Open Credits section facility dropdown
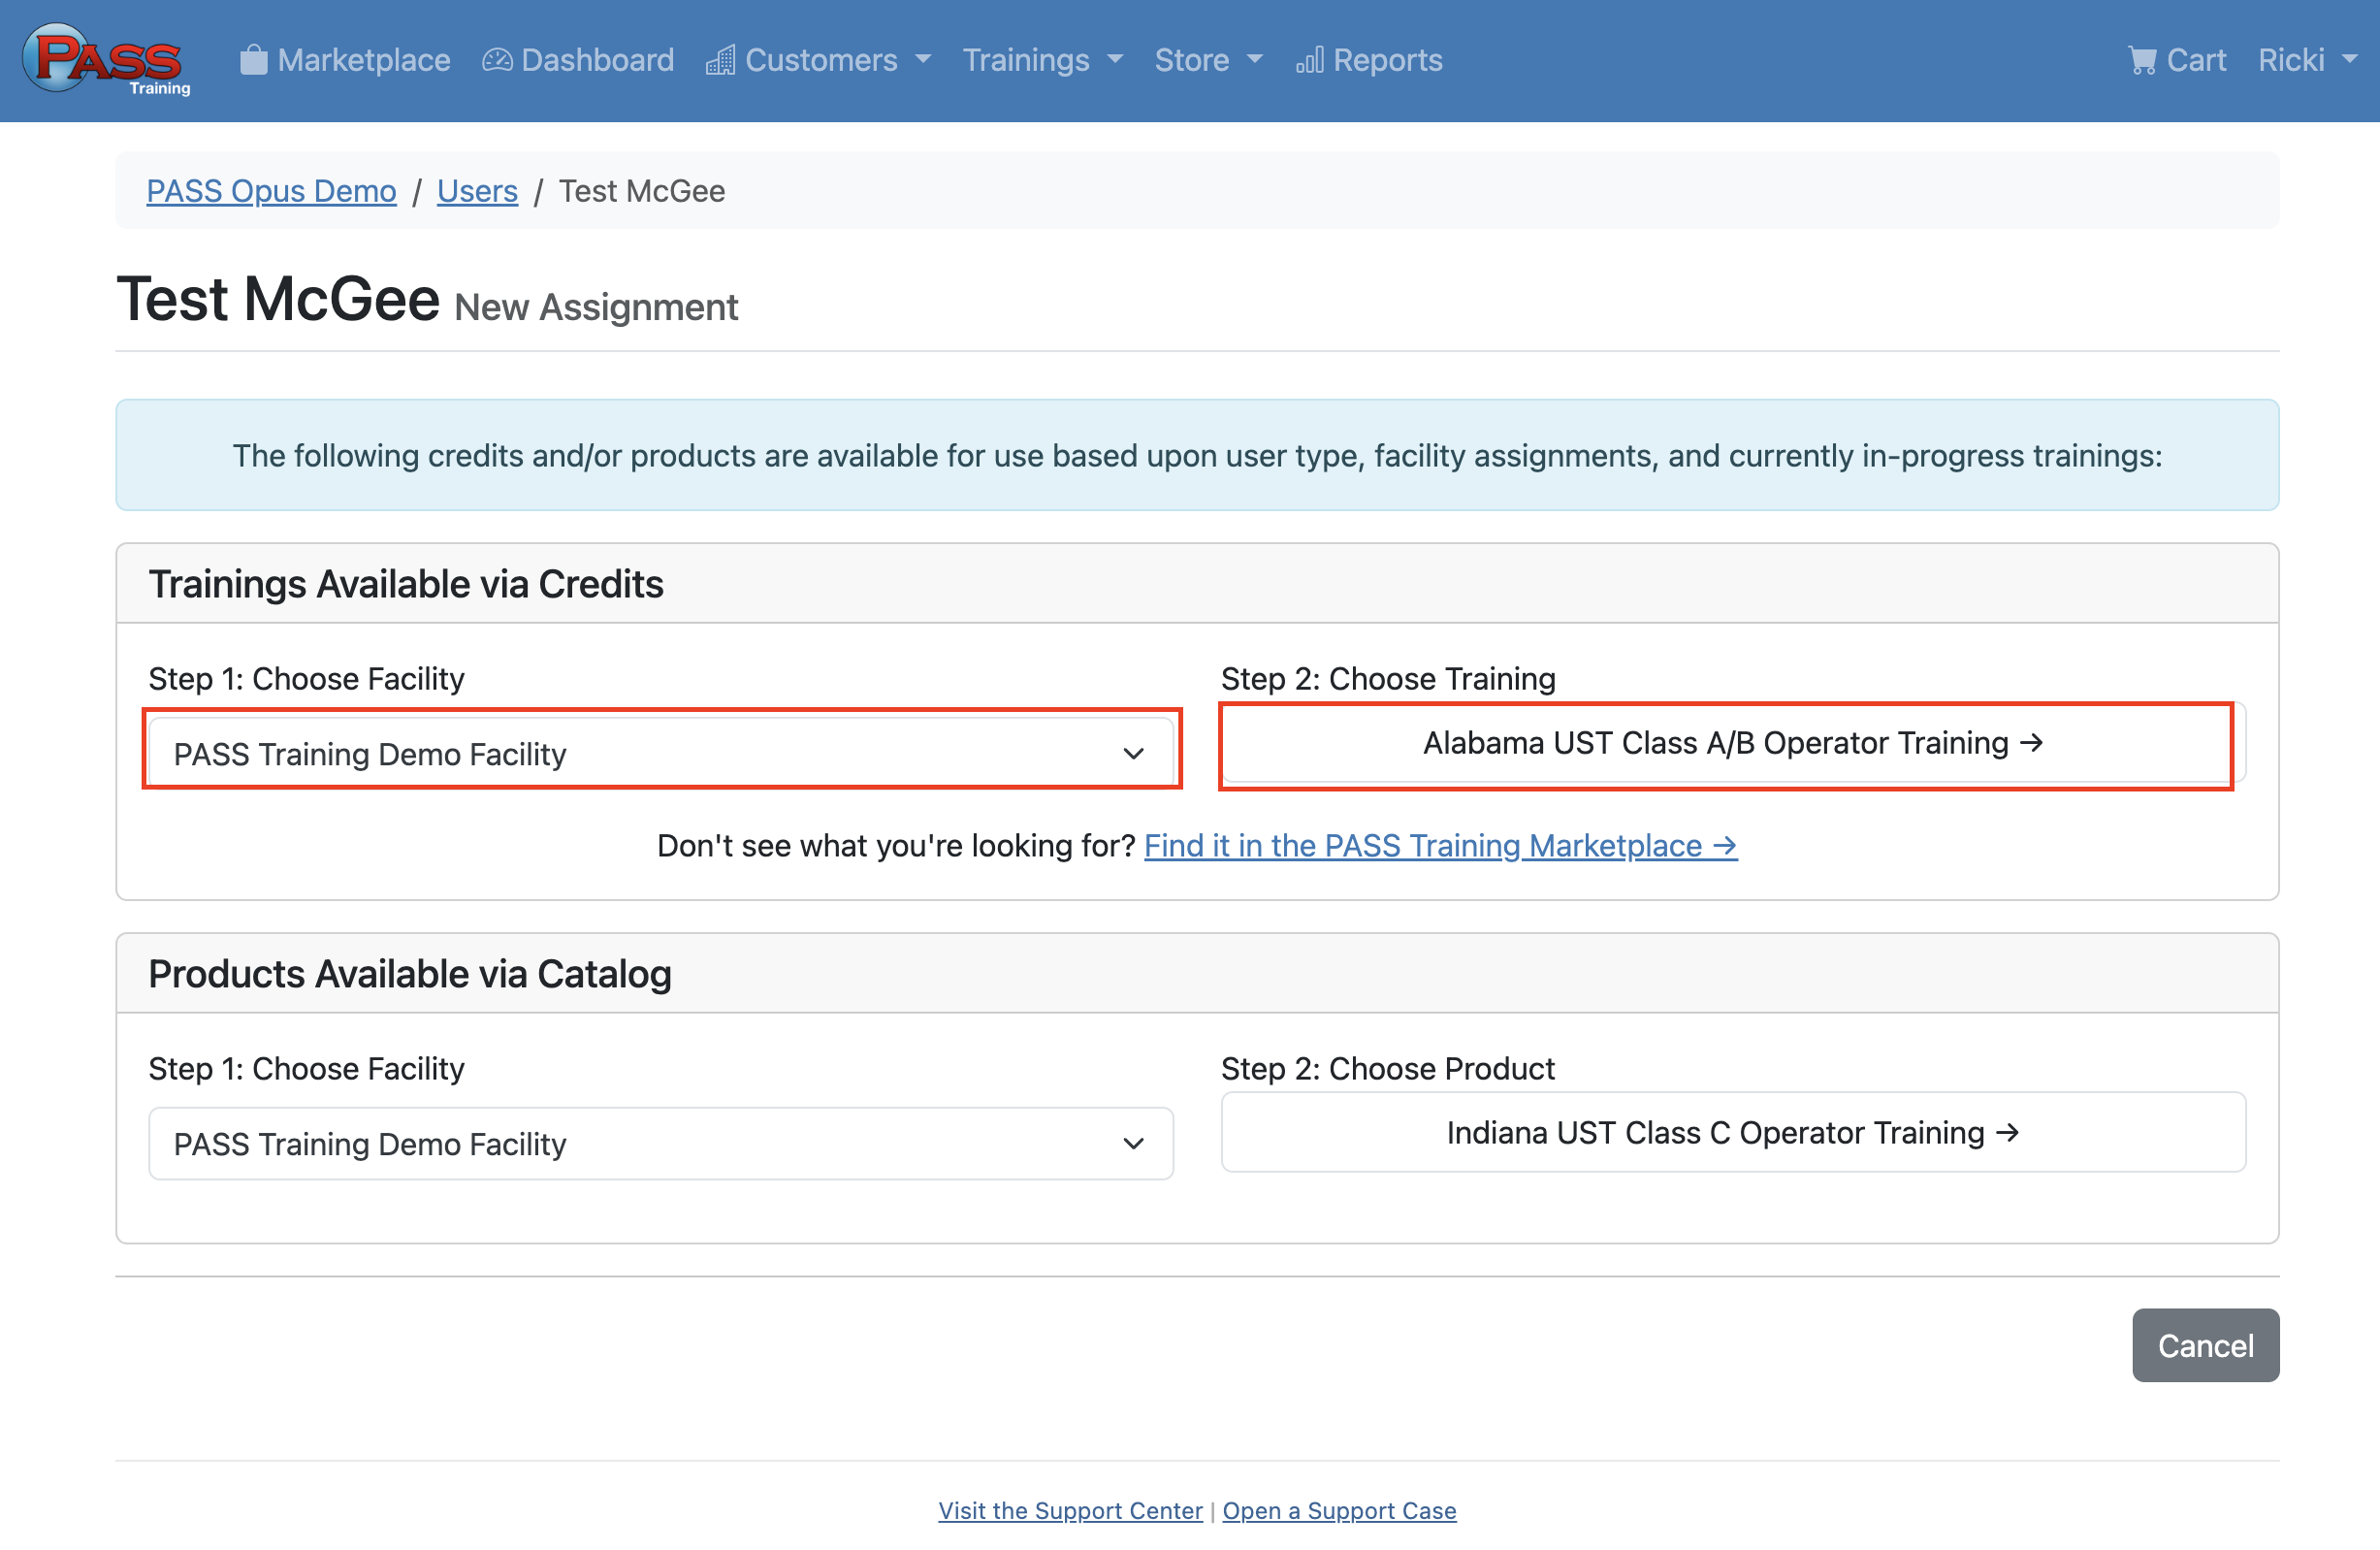The width and height of the screenshot is (2380, 1550). (660, 753)
